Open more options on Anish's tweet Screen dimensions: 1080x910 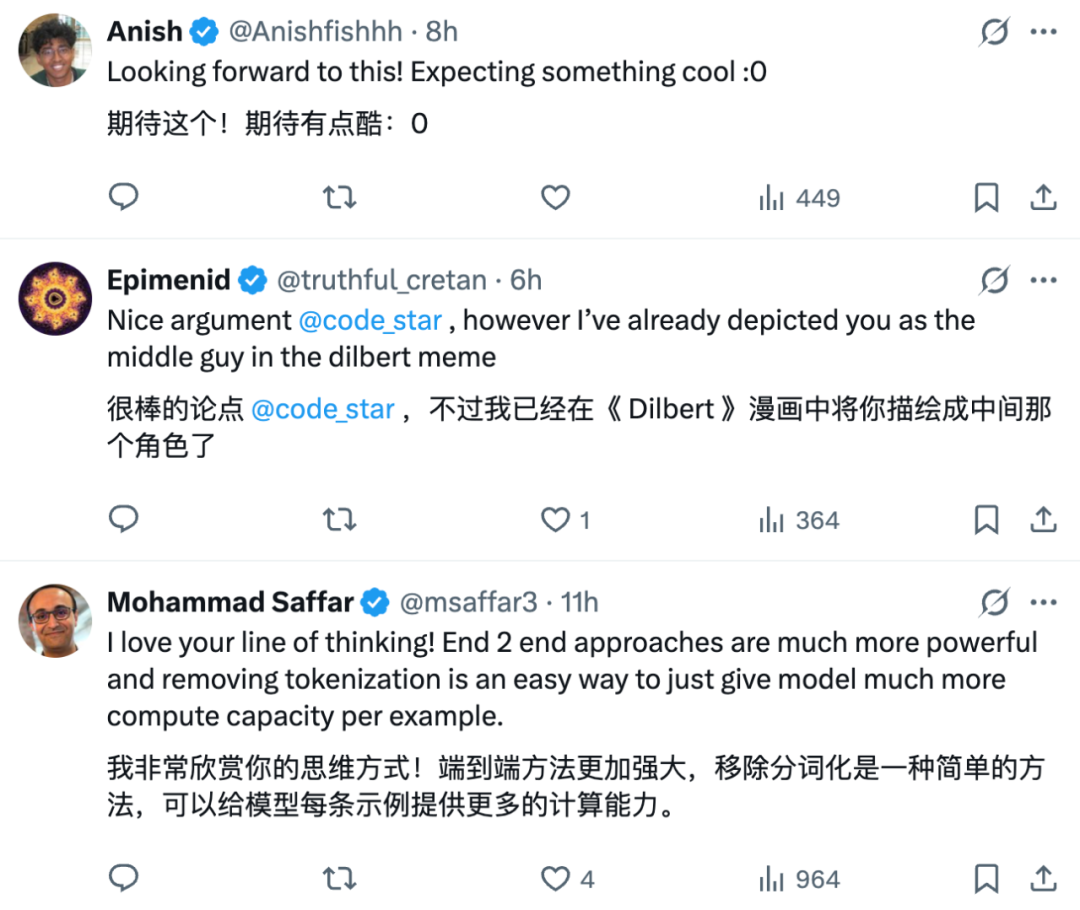1043,32
